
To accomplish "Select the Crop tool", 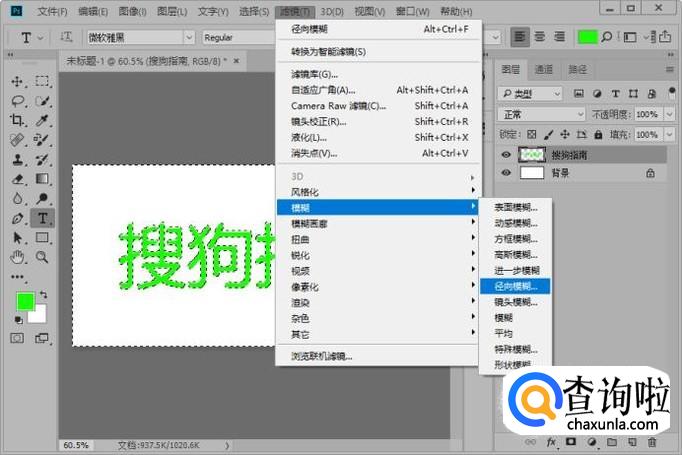I will [17, 120].
